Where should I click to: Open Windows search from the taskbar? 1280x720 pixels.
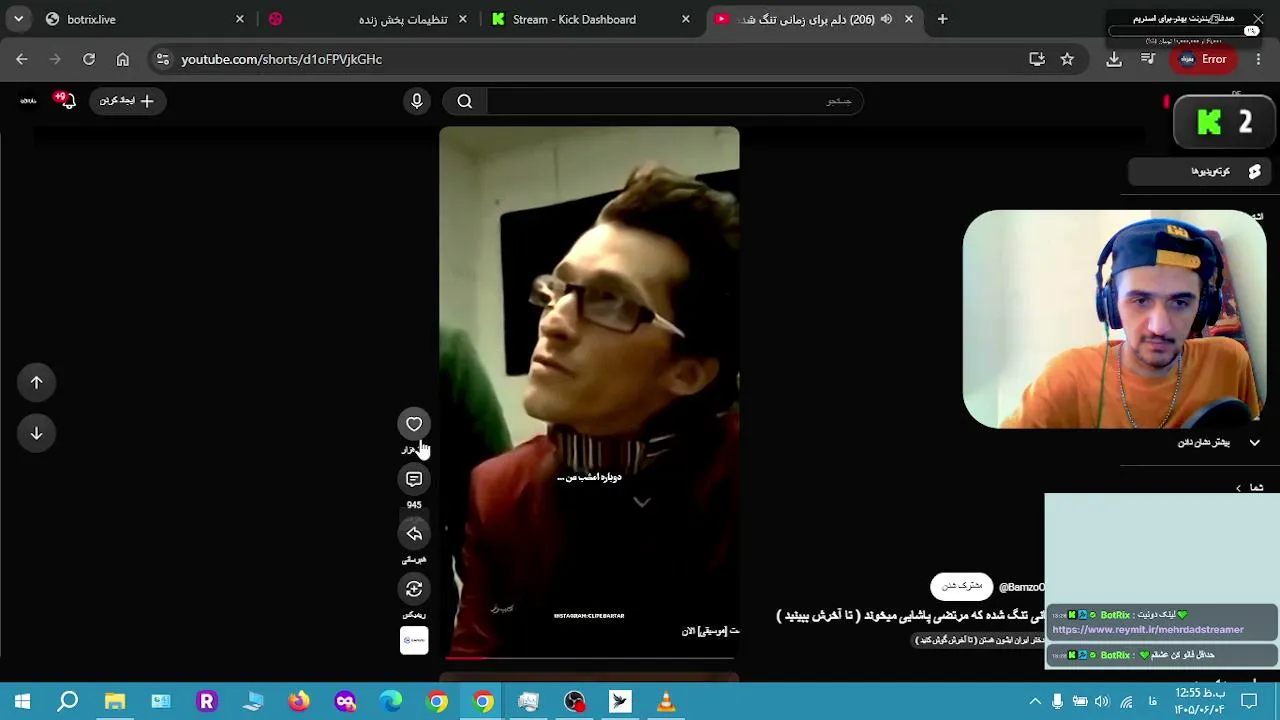click(x=68, y=702)
